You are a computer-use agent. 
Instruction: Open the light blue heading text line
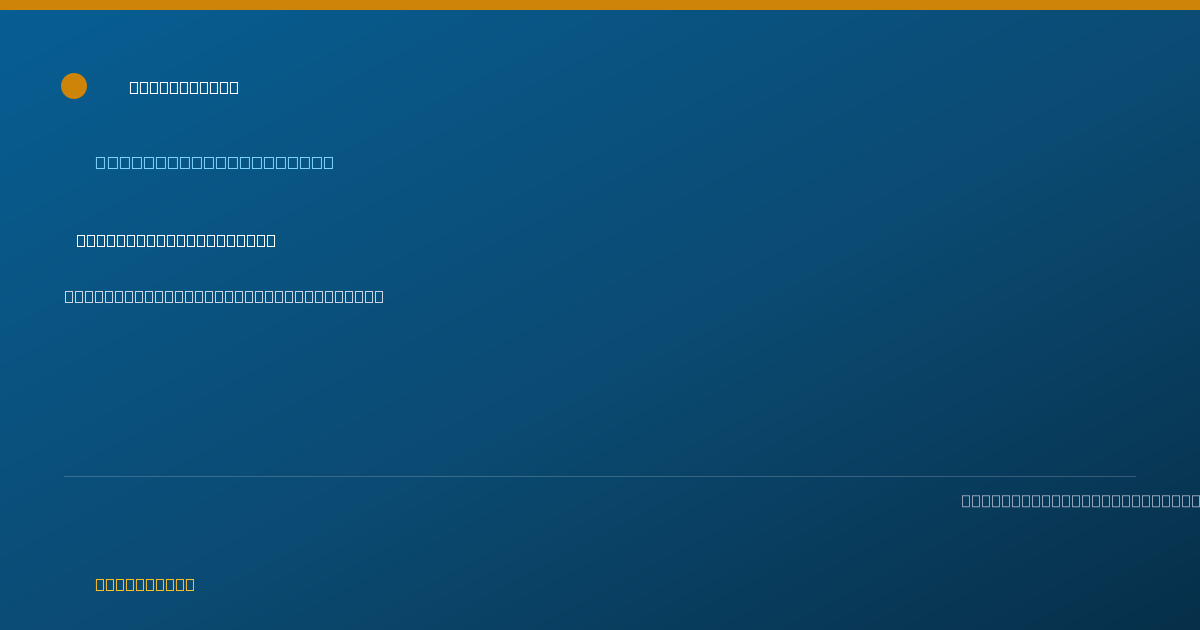click(x=214, y=162)
